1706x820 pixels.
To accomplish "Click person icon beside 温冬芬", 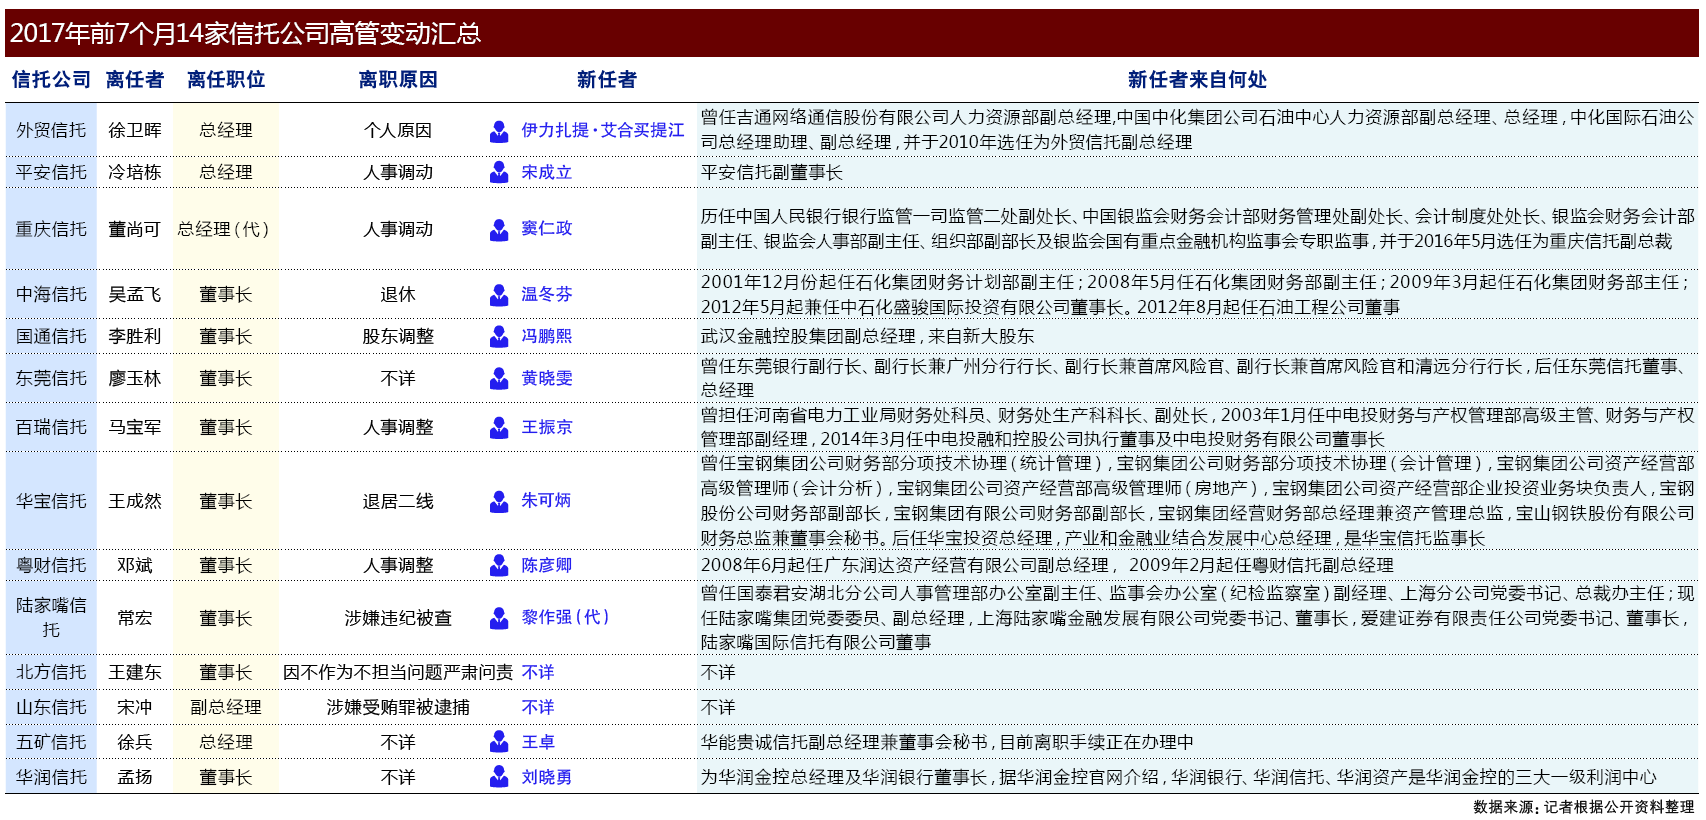I will (499, 294).
